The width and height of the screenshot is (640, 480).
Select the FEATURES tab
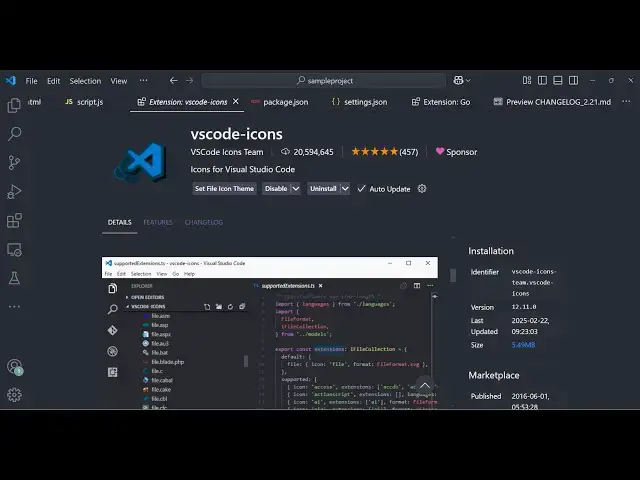[x=158, y=222]
